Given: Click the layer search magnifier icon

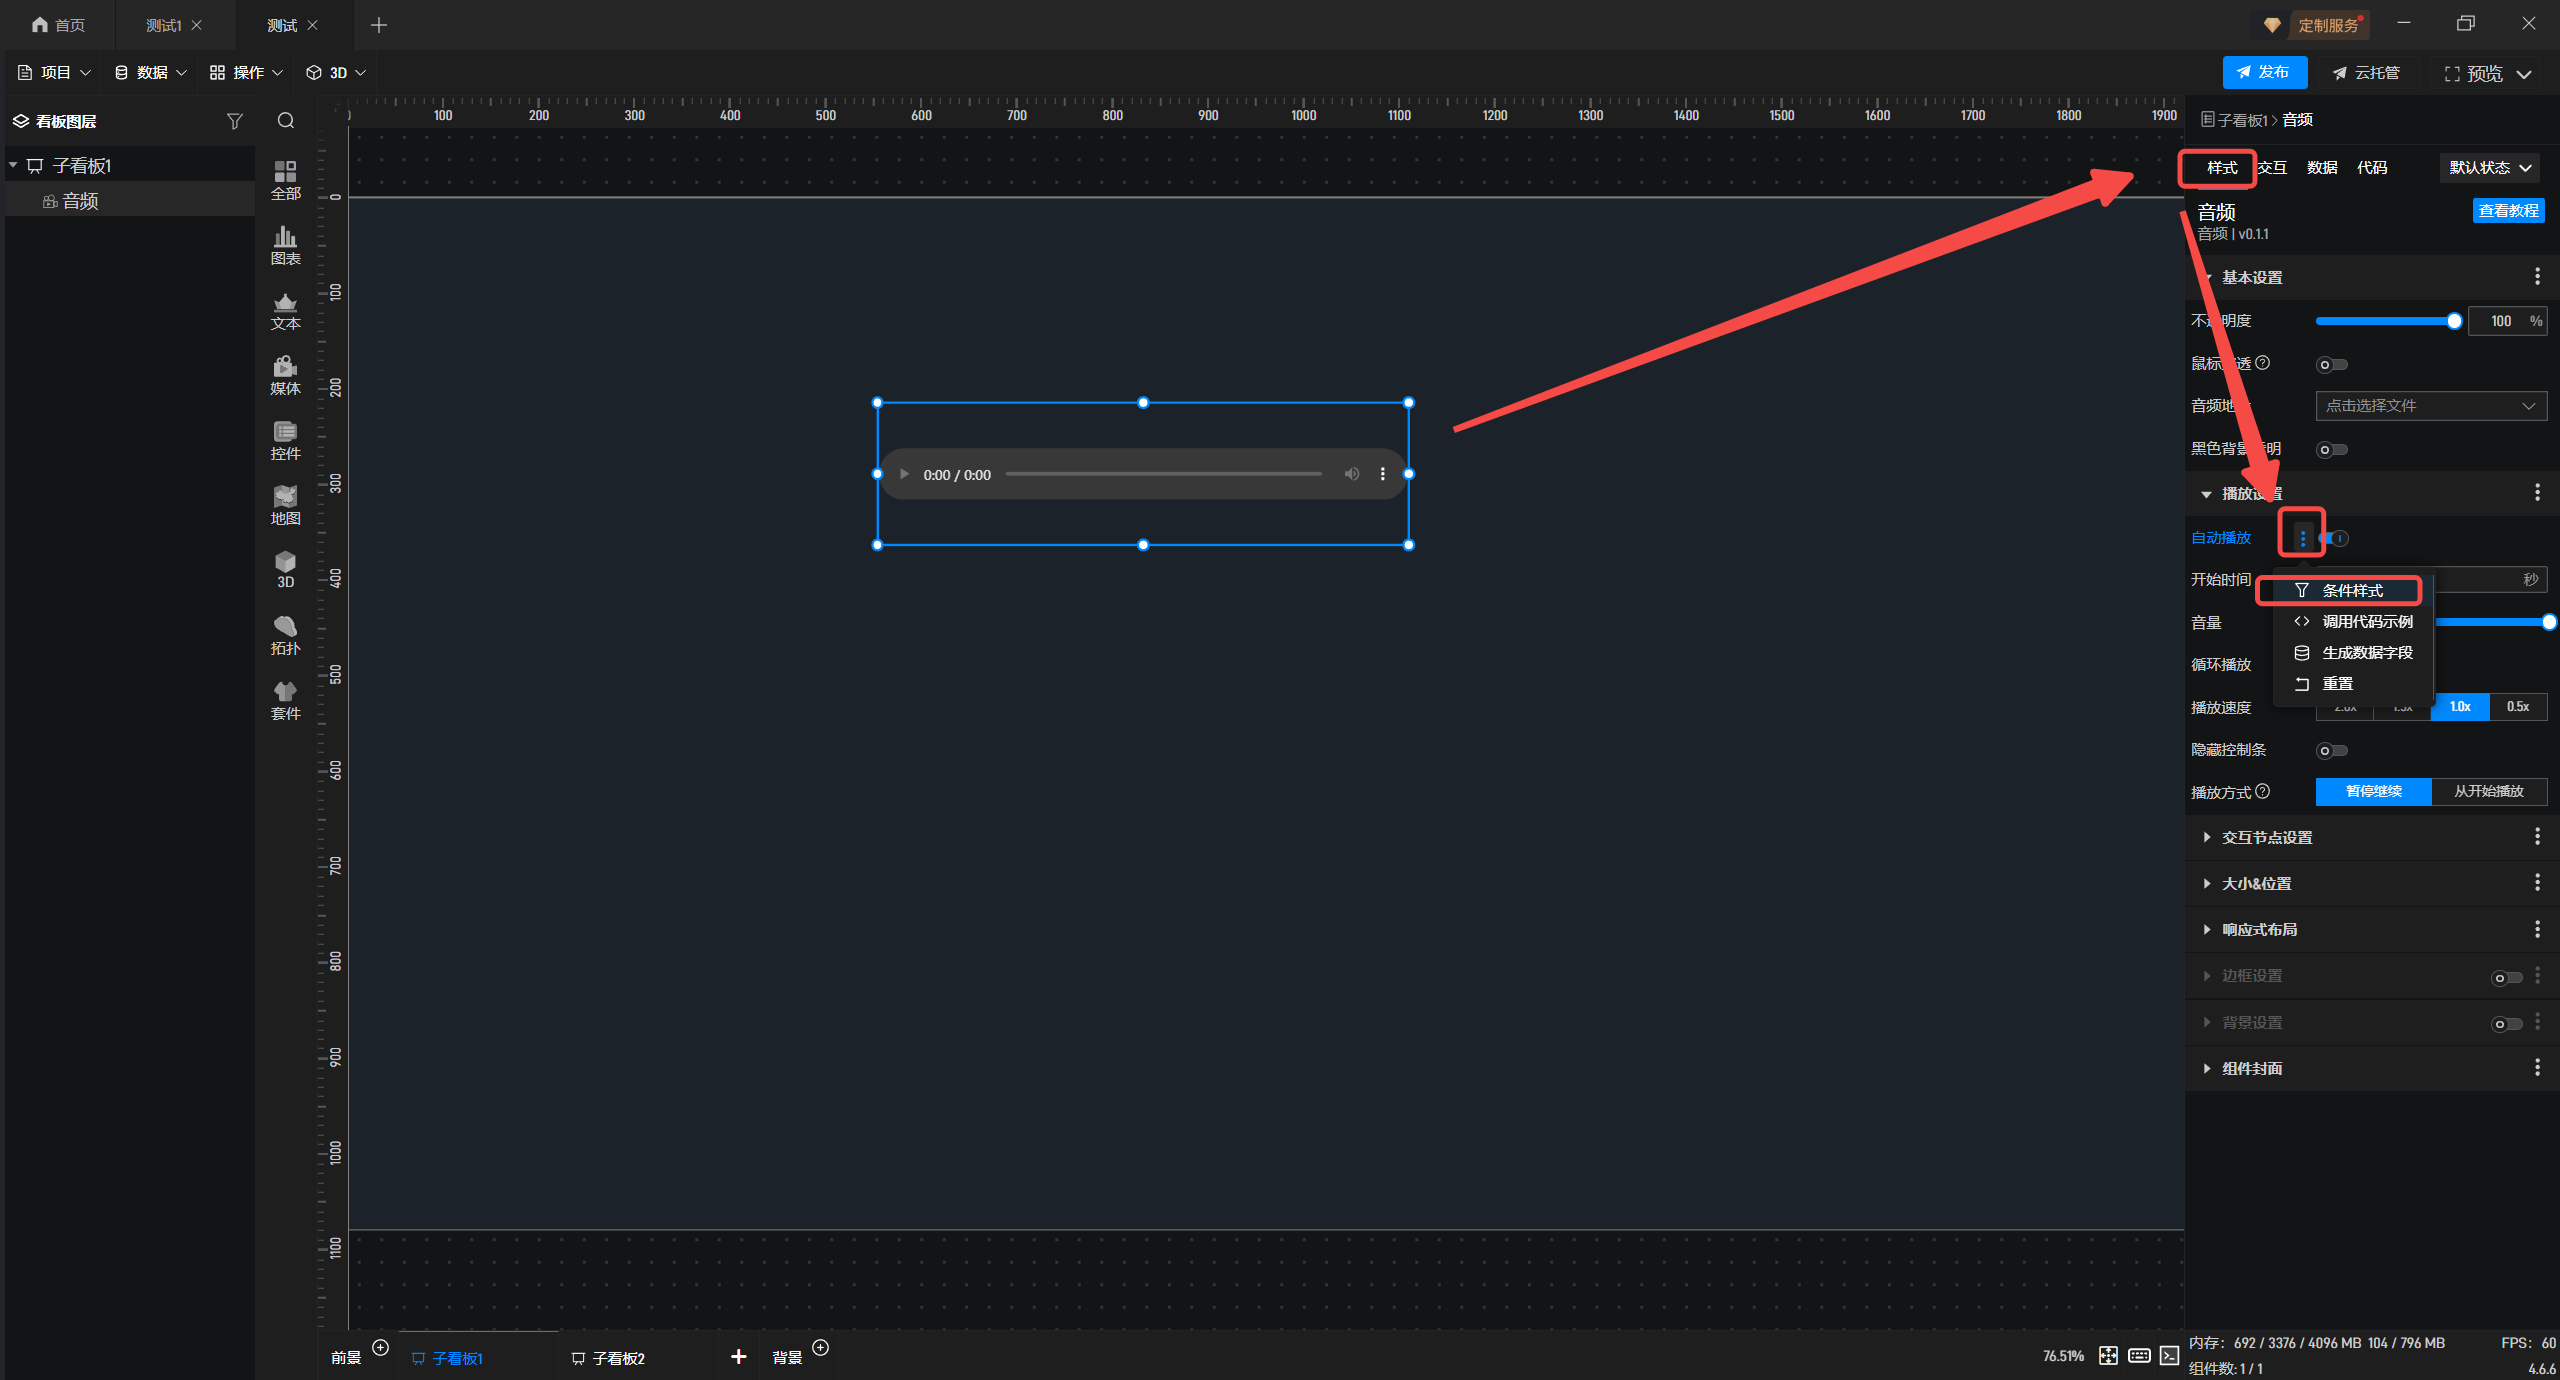Looking at the screenshot, I should (286, 121).
